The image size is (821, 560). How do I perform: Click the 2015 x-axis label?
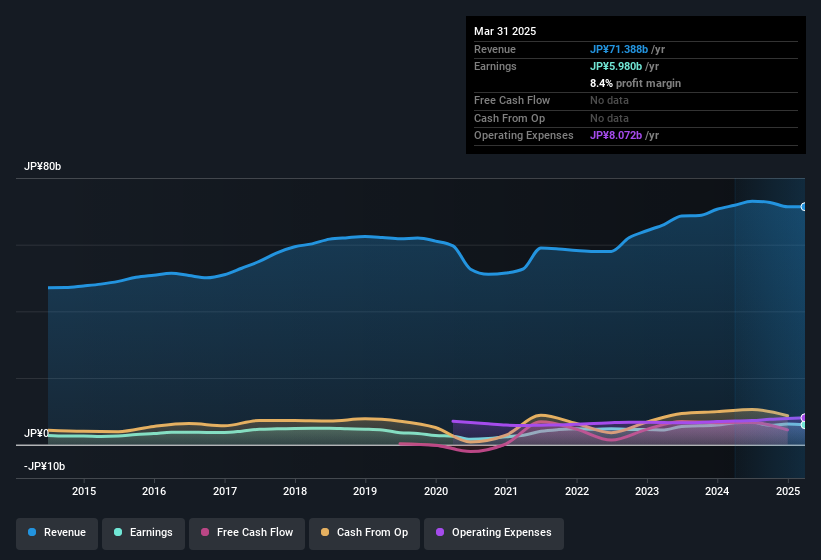point(84,491)
